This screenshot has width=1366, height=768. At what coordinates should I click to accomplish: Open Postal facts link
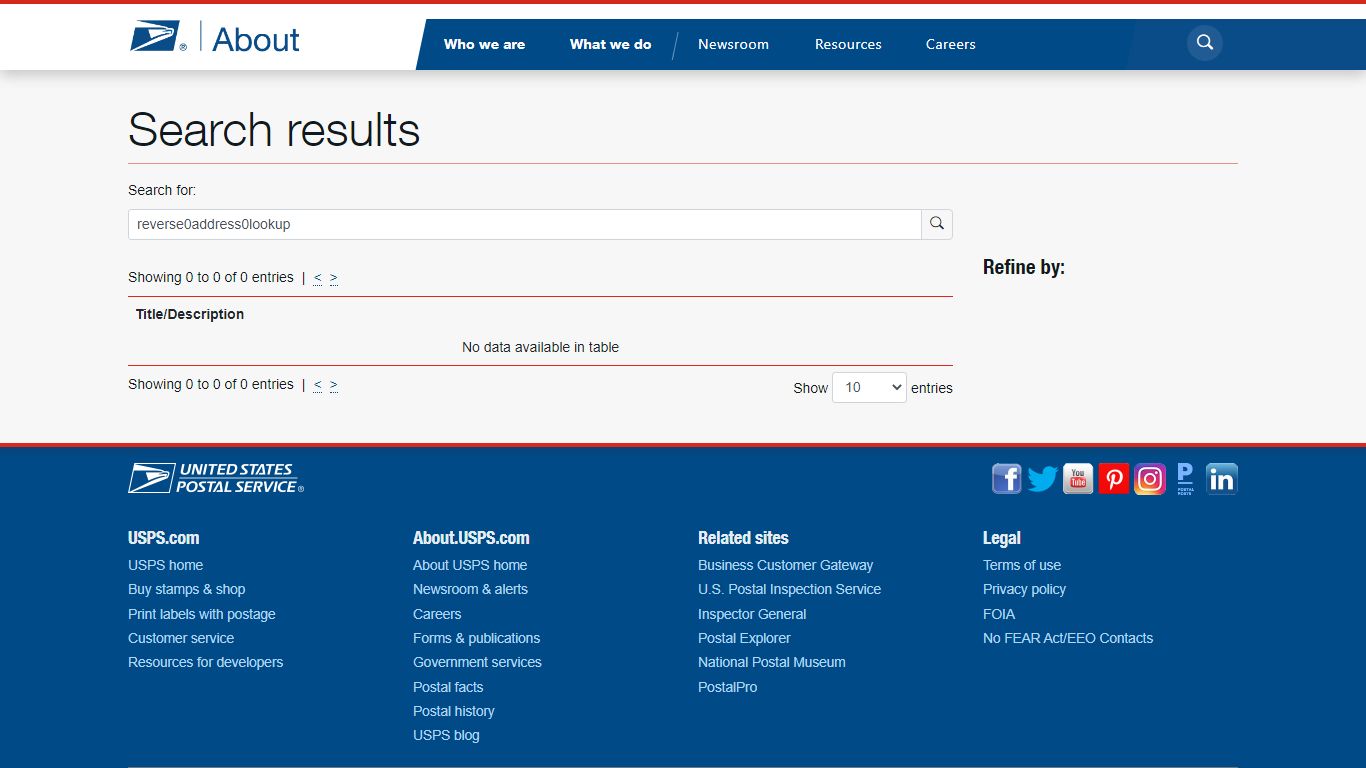(448, 687)
